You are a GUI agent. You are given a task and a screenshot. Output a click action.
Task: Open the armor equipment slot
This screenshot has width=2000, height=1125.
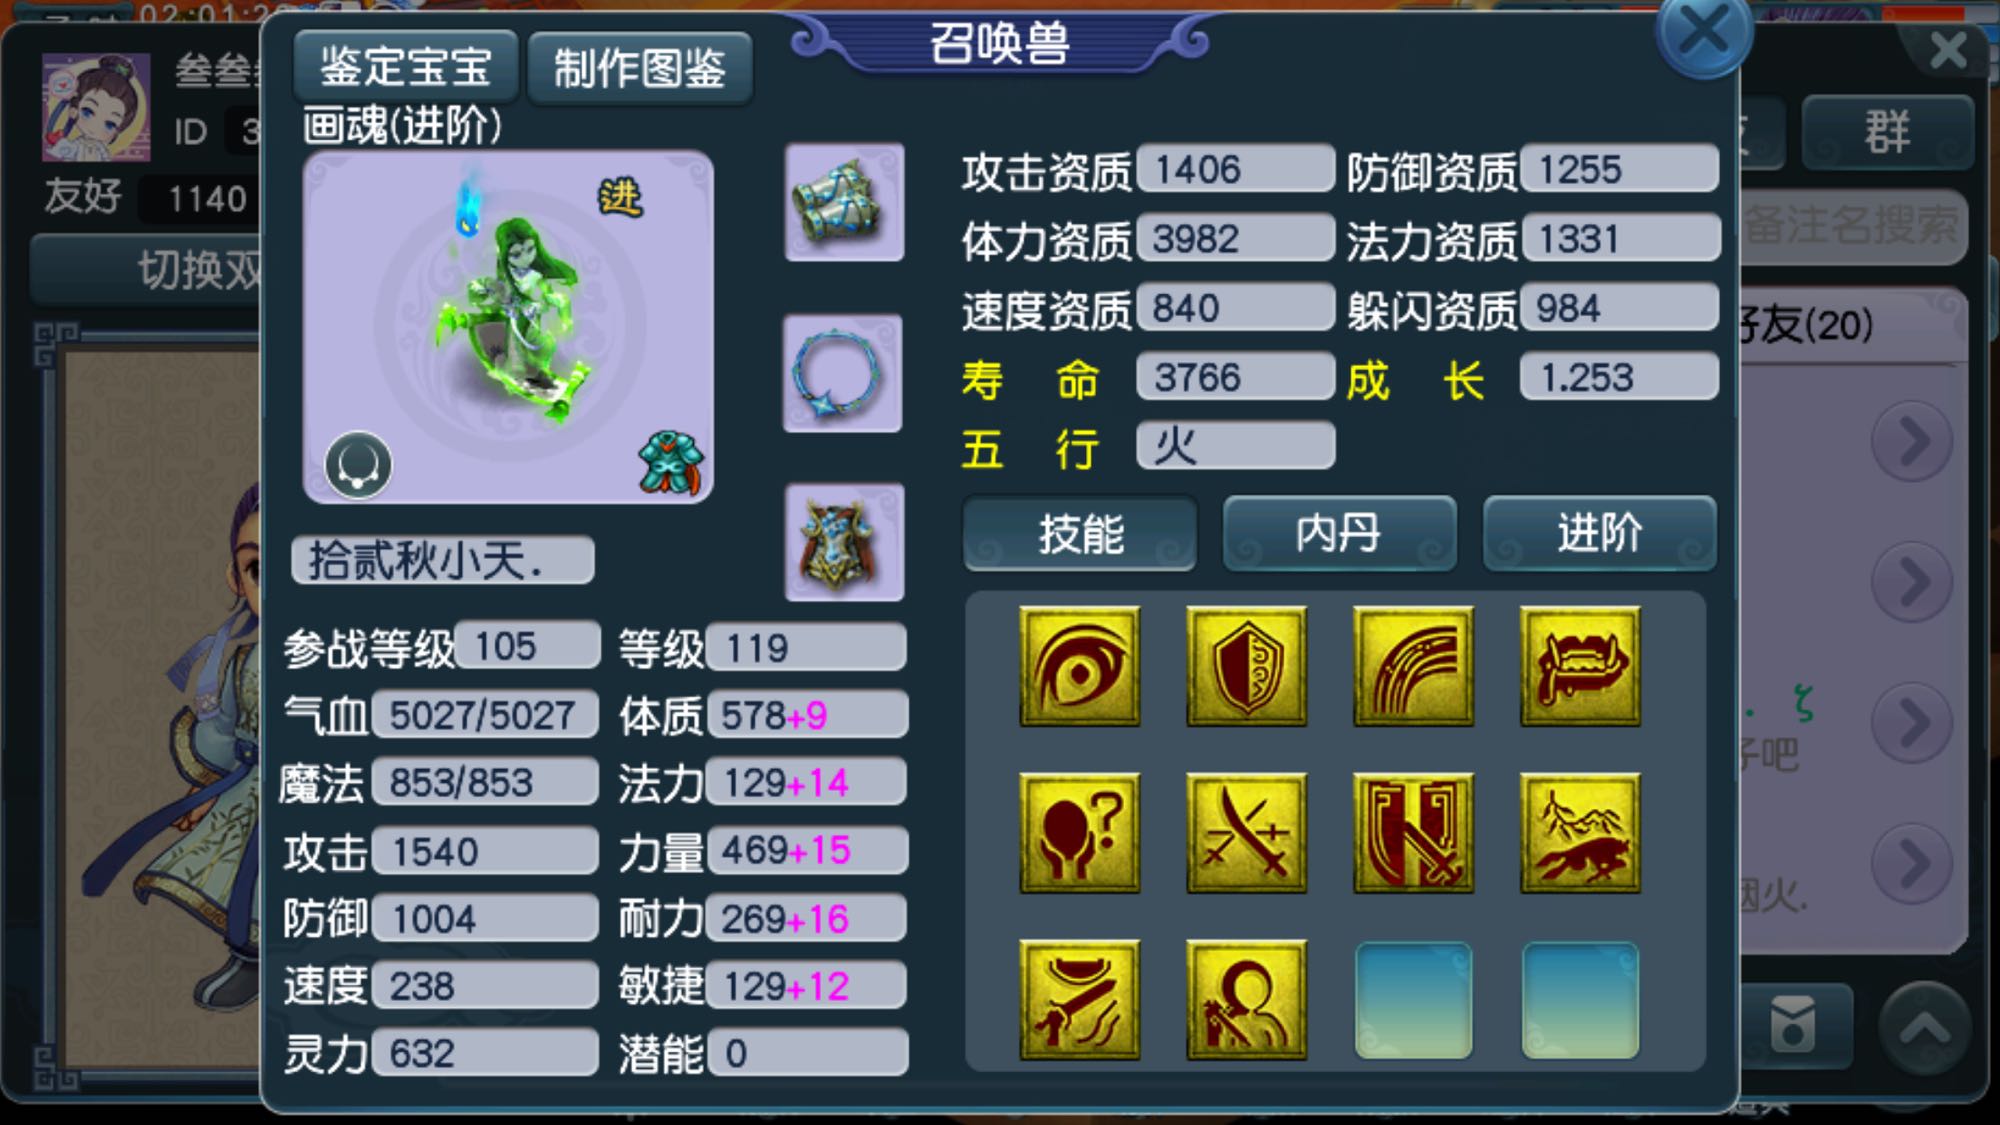pyautogui.click(x=844, y=543)
